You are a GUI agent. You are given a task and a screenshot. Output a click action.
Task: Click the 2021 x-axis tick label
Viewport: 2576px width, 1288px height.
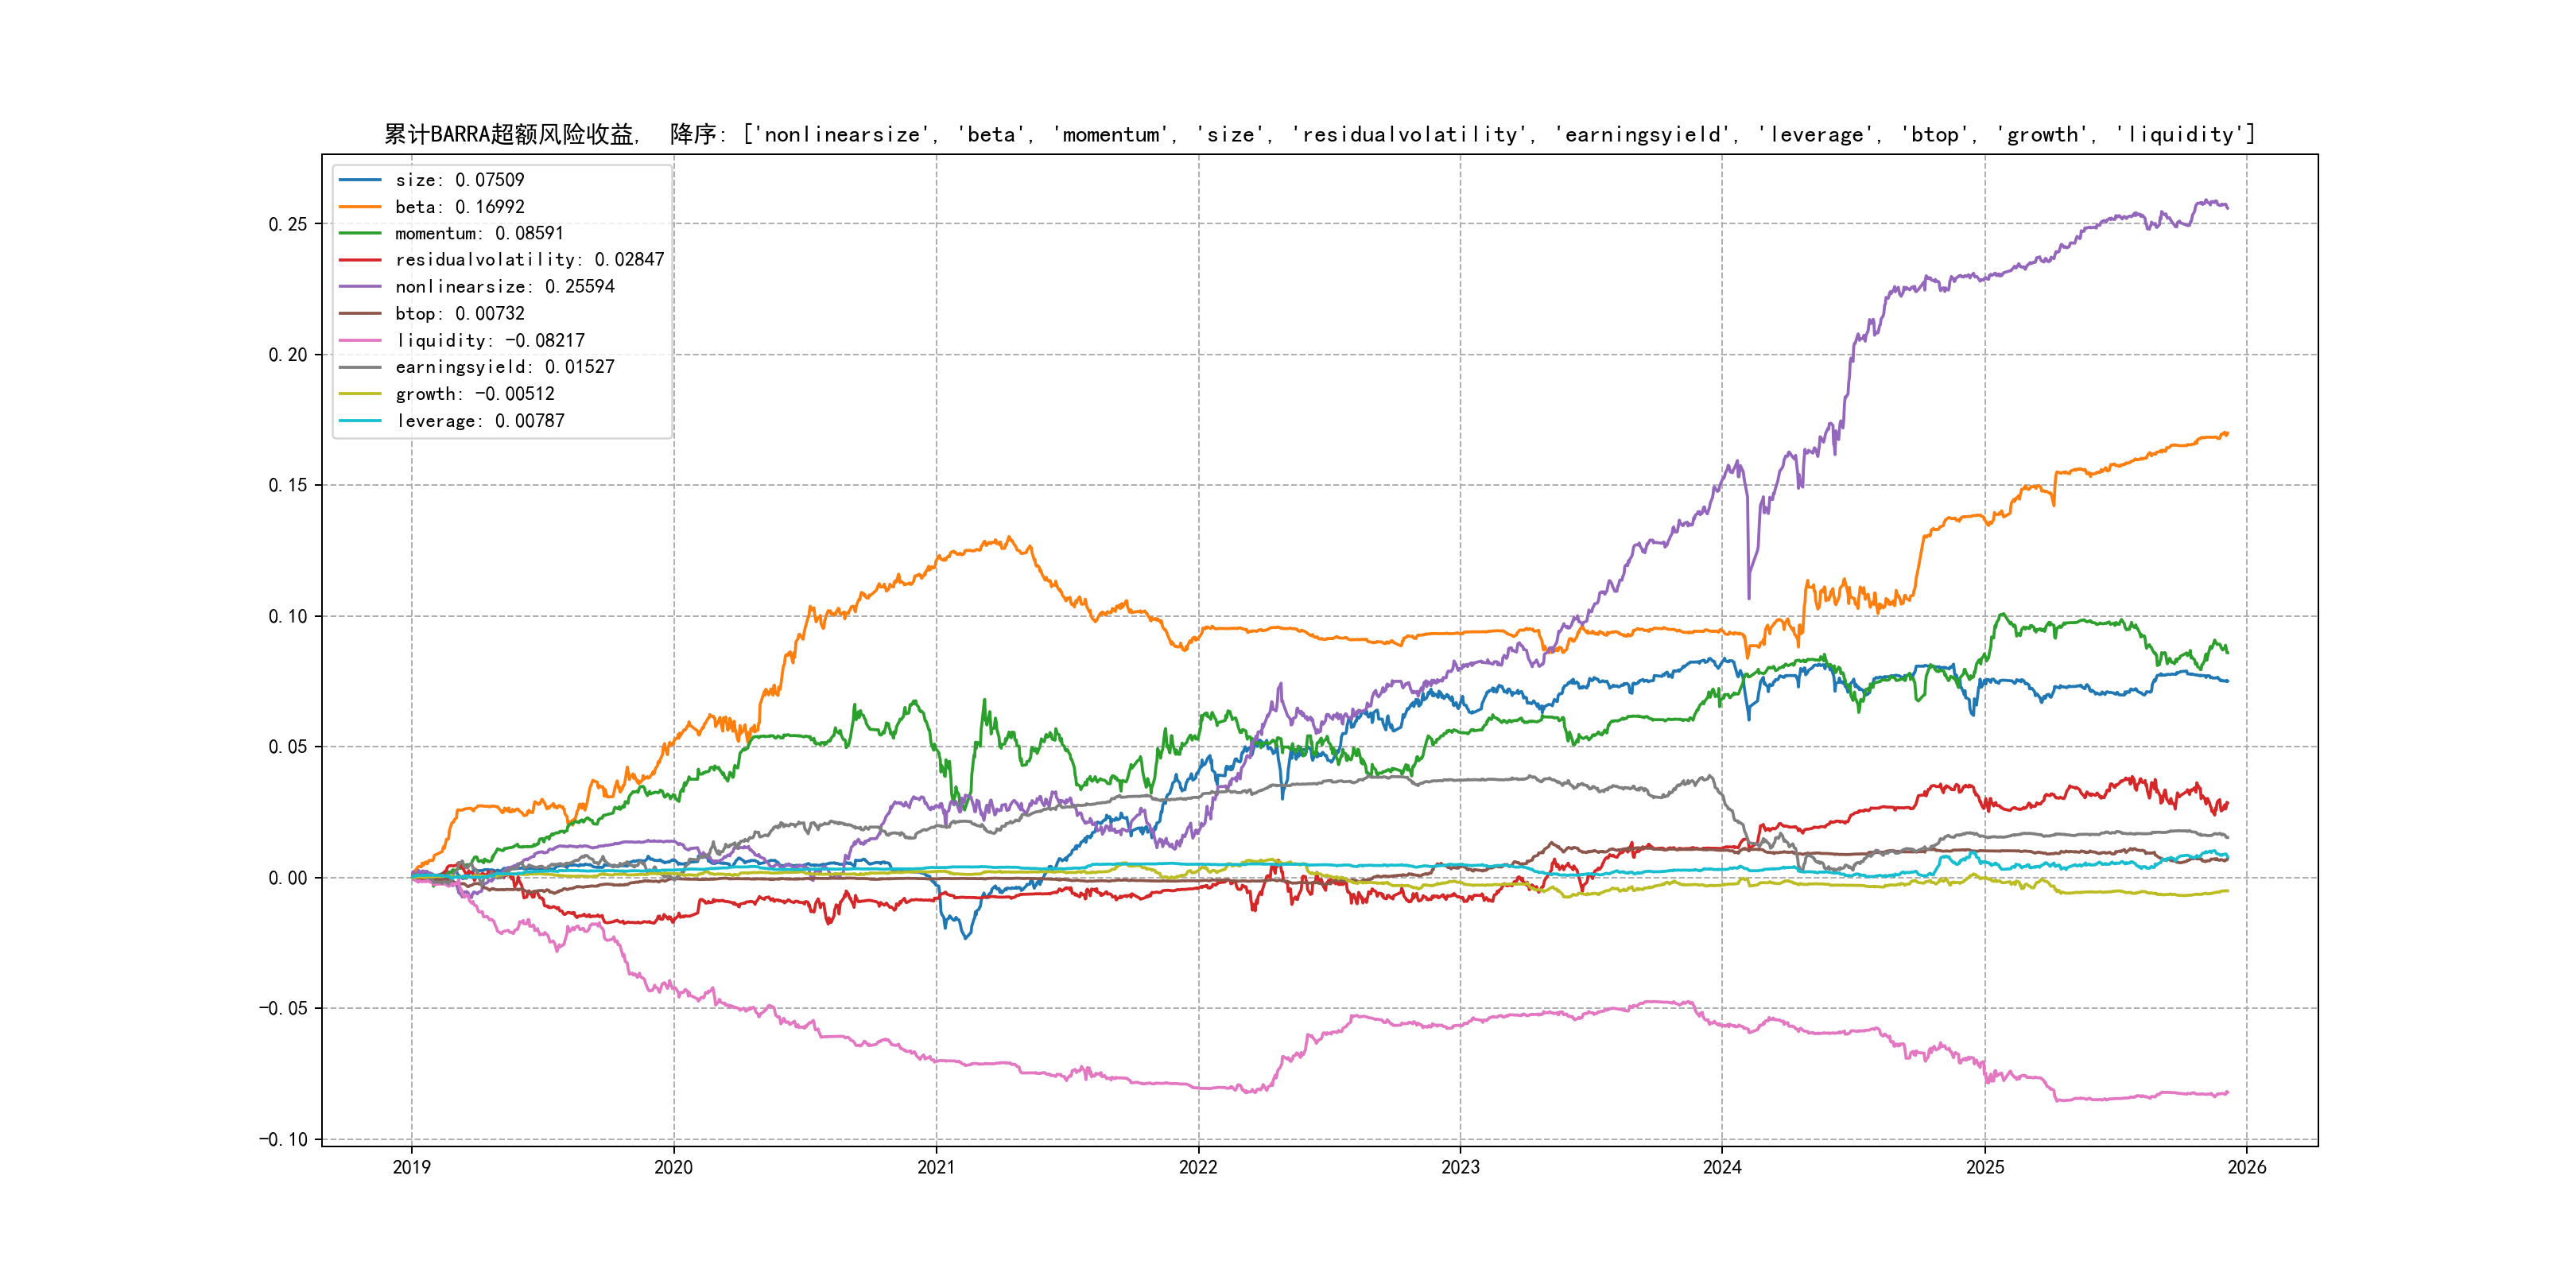pyautogui.click(x=936, y=1167)
